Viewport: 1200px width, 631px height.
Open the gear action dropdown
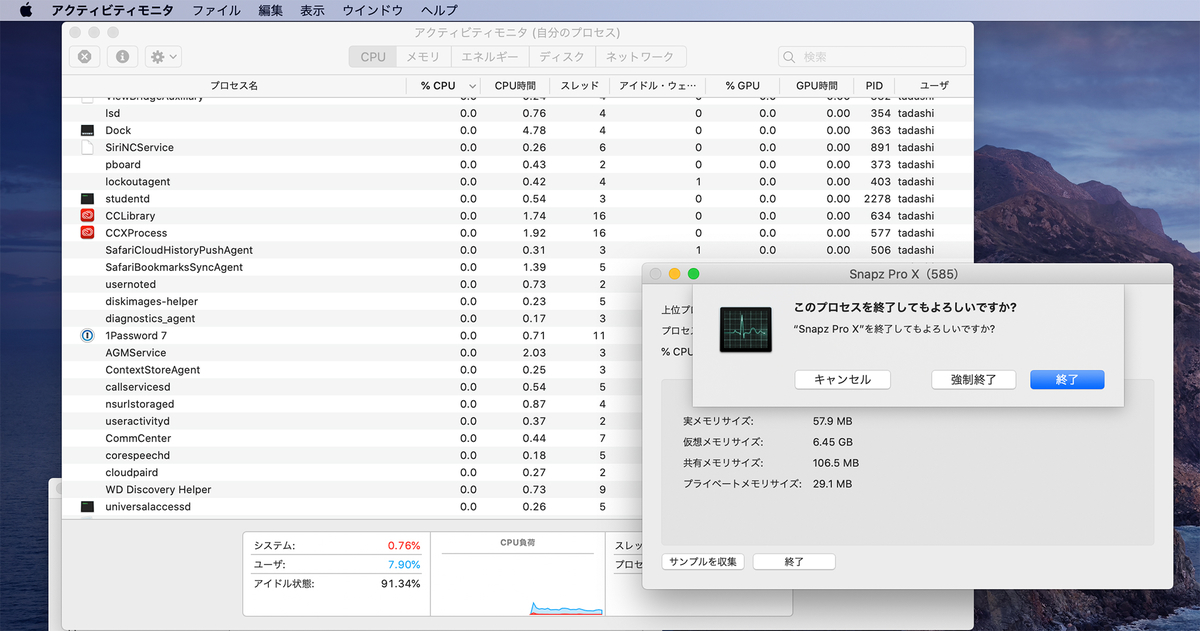163,57
